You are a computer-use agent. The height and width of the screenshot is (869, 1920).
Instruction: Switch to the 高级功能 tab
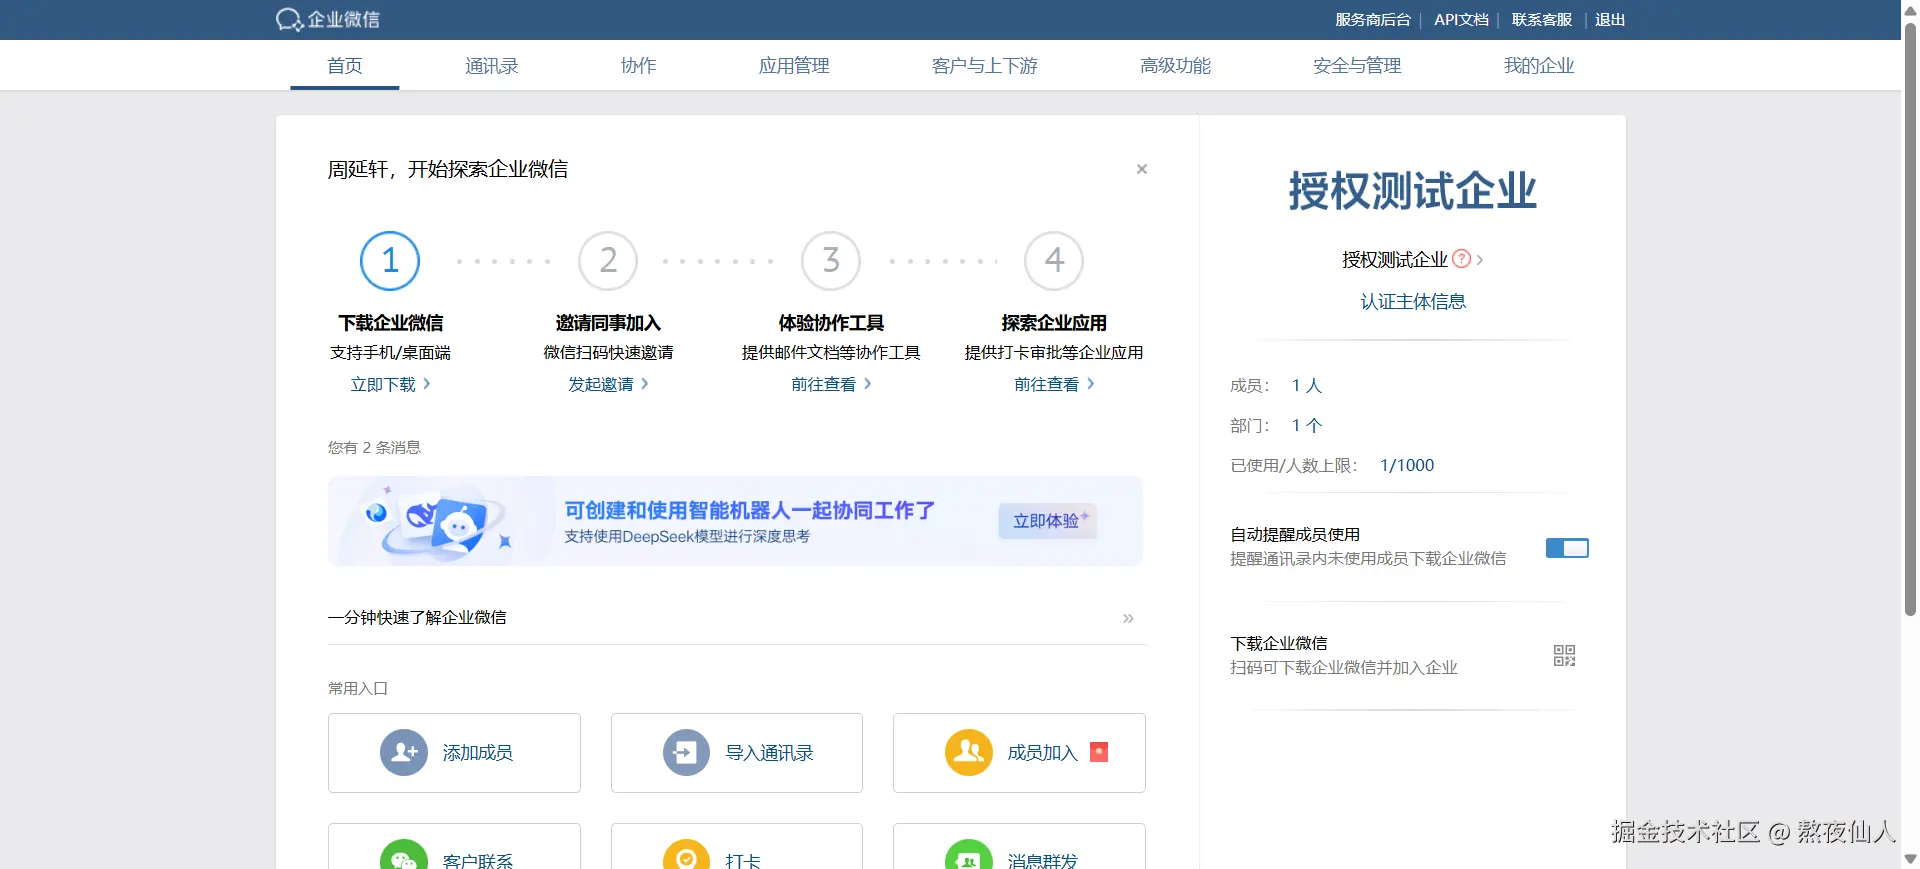(1175, 66)
